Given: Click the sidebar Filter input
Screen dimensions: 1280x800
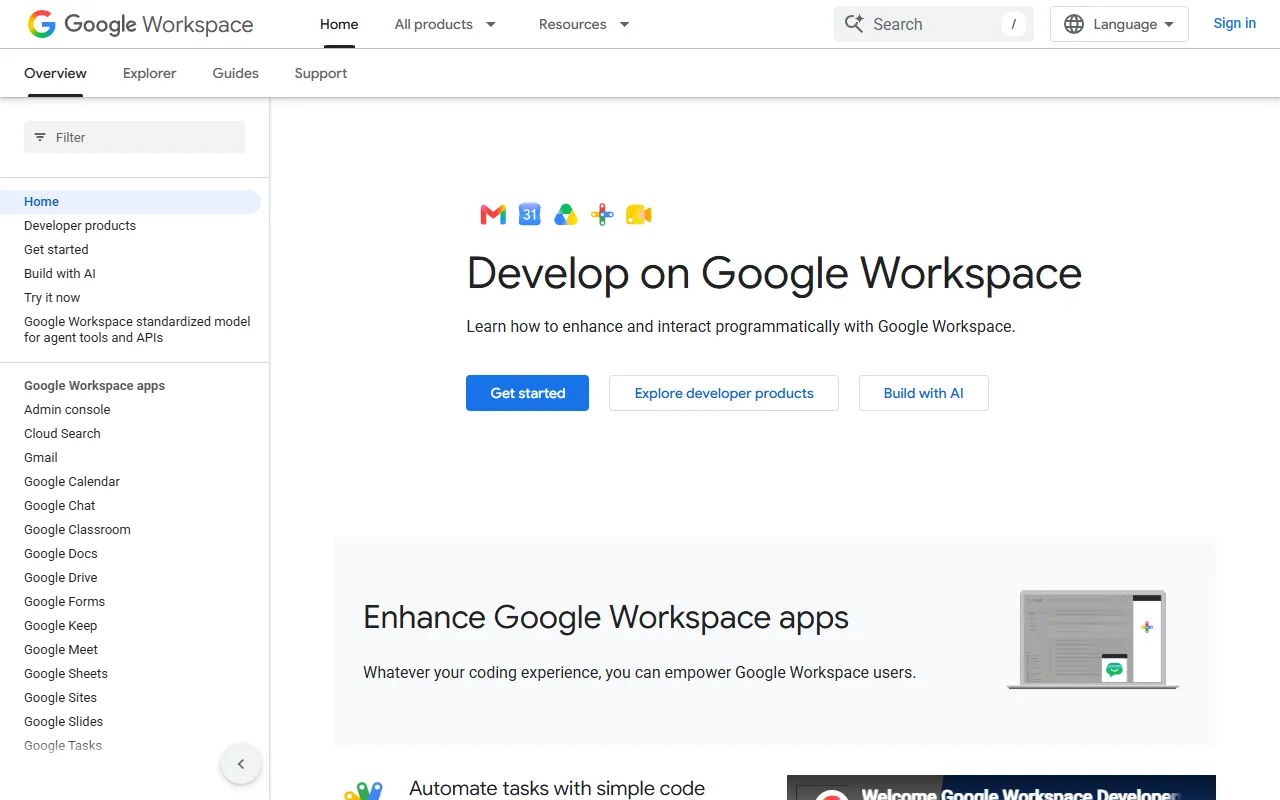Looking at the screenshot, I should [134, 137].
